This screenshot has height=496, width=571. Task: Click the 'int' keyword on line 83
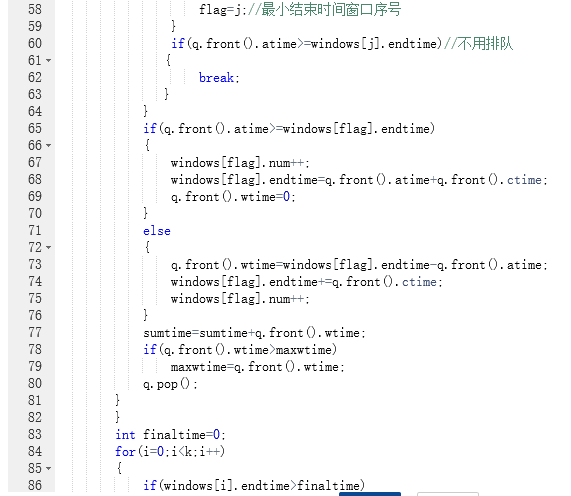[x=125, y=434]
